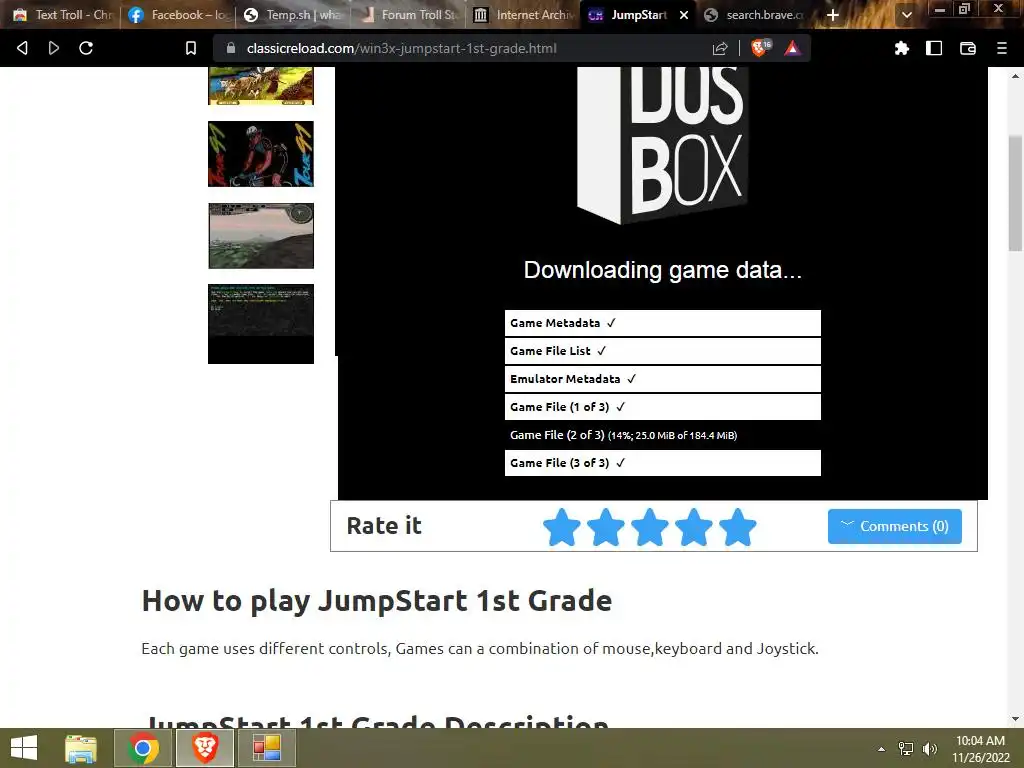Open the browser hamburger menu
The height and width of the screenshot is (768, 1024).
pyautogui.click(x=1002, y=48)
